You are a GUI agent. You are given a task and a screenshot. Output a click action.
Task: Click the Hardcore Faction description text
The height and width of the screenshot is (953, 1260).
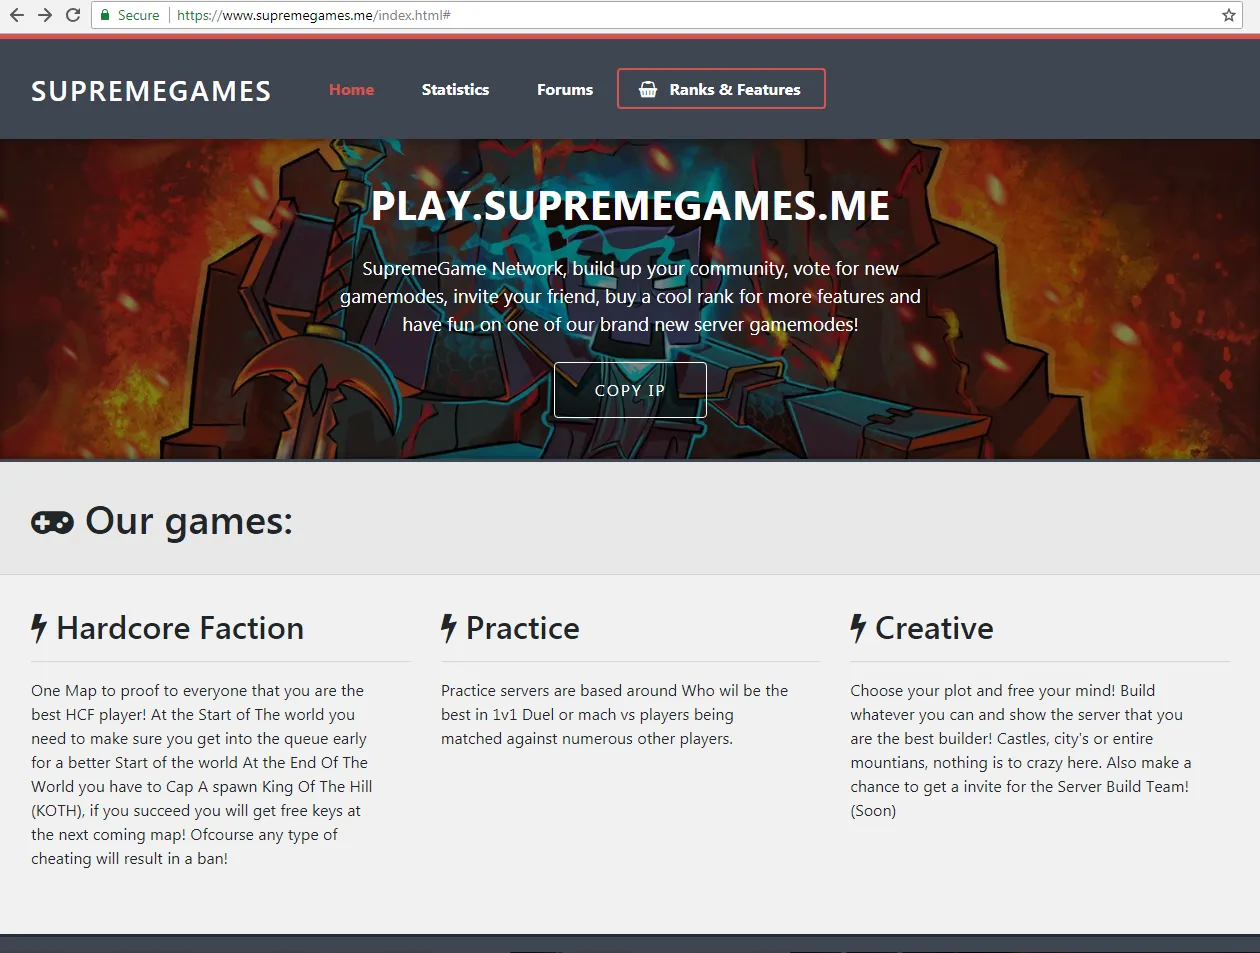pyautogui.click(x=202, y=774)
